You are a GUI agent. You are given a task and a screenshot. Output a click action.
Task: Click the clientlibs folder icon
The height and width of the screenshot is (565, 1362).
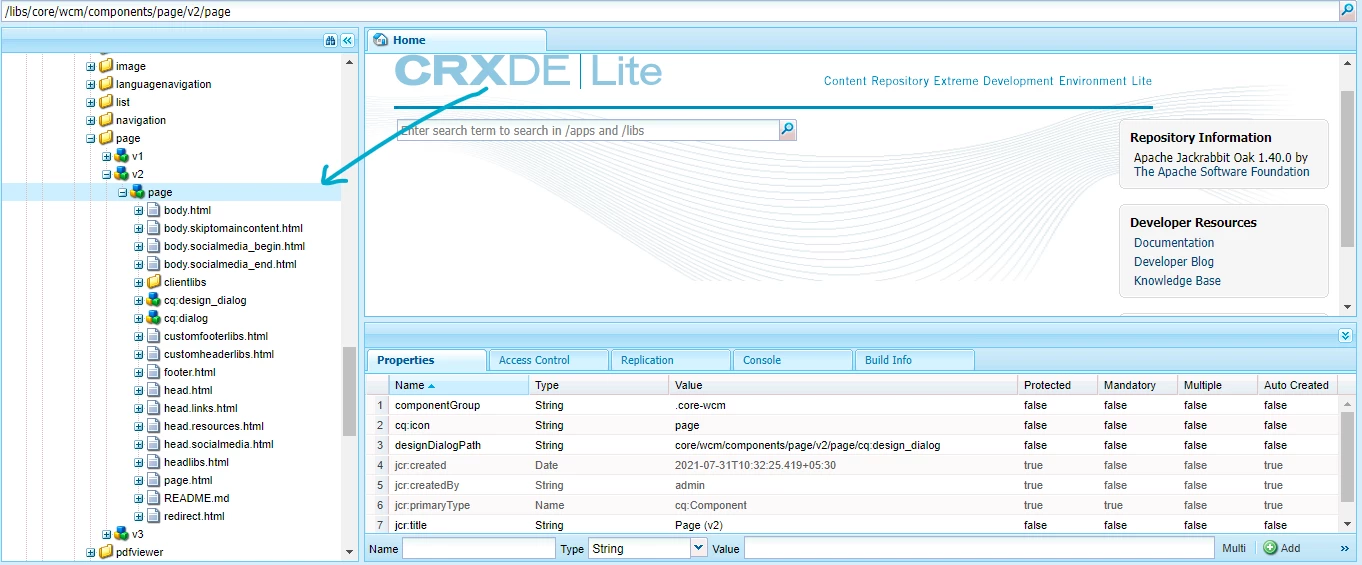(154, 282)
